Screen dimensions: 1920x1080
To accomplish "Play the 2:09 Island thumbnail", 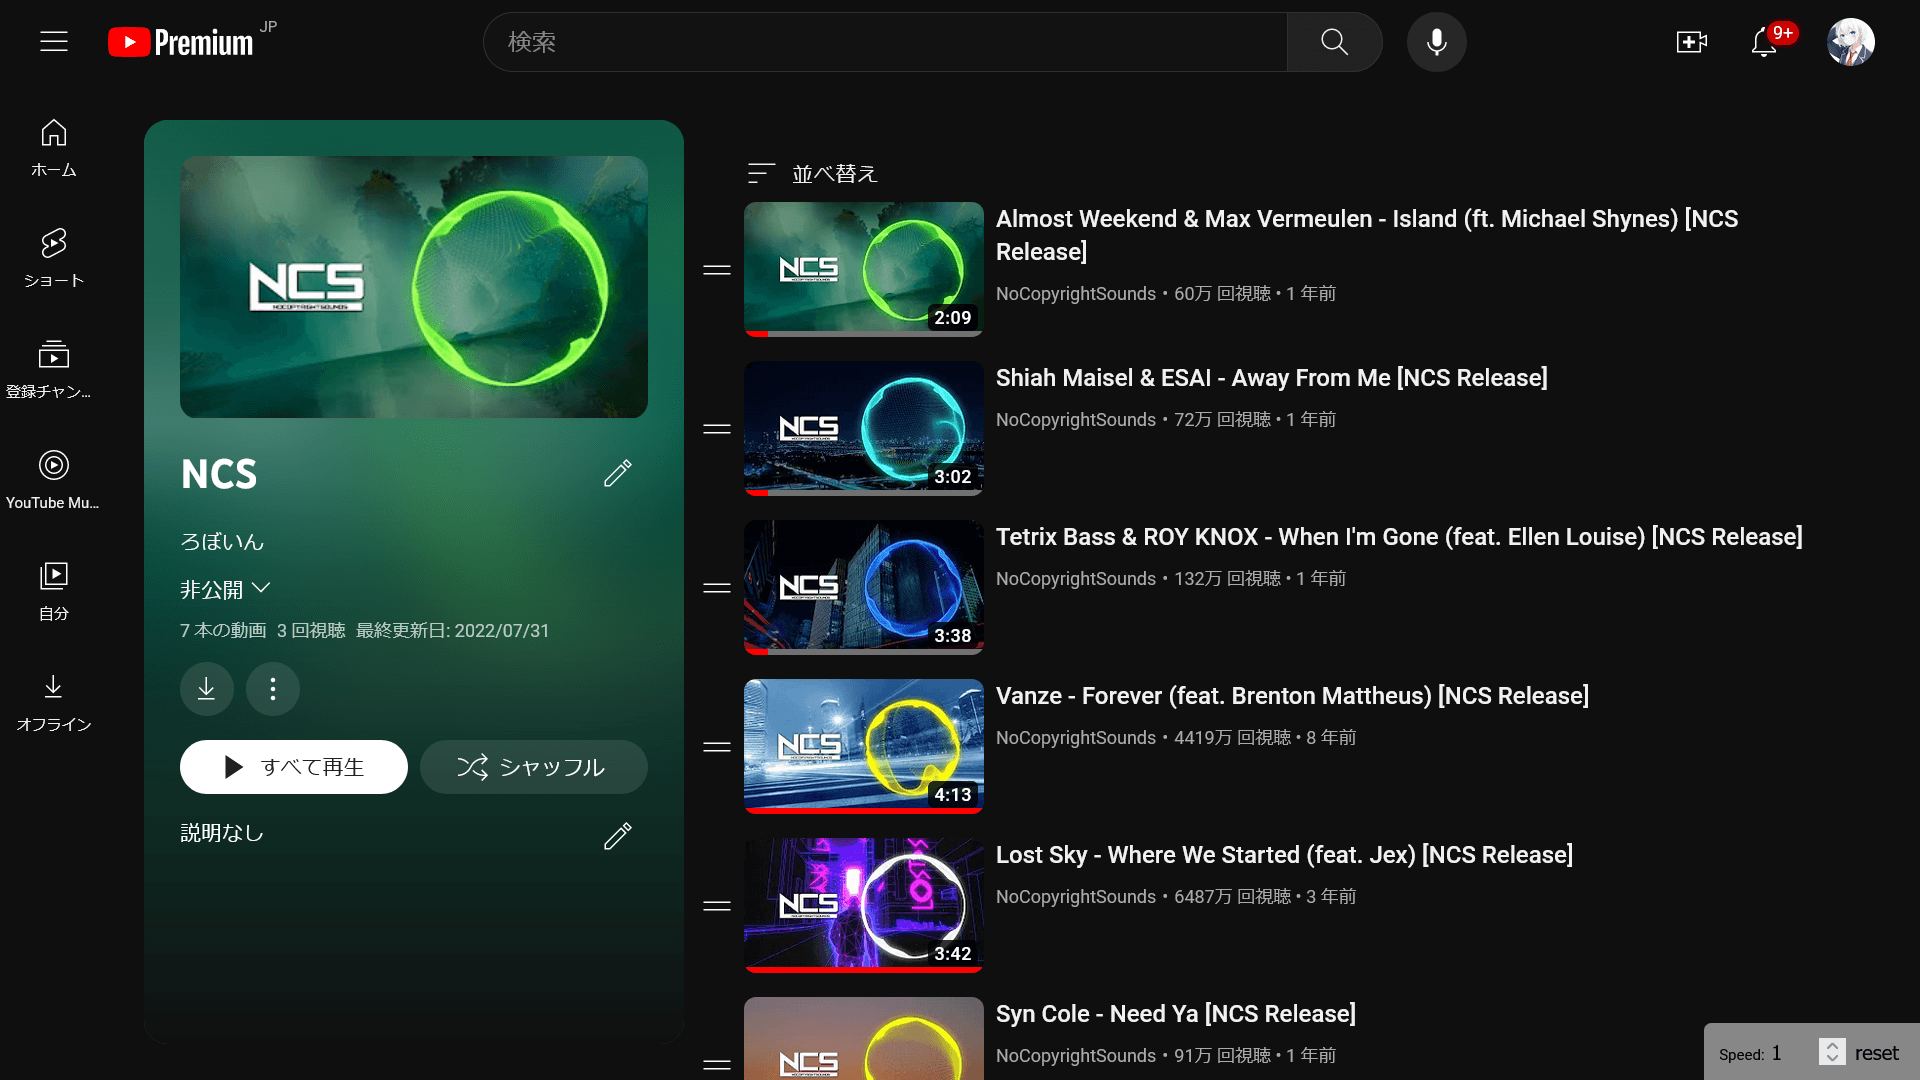I will (x=864, y=269).
